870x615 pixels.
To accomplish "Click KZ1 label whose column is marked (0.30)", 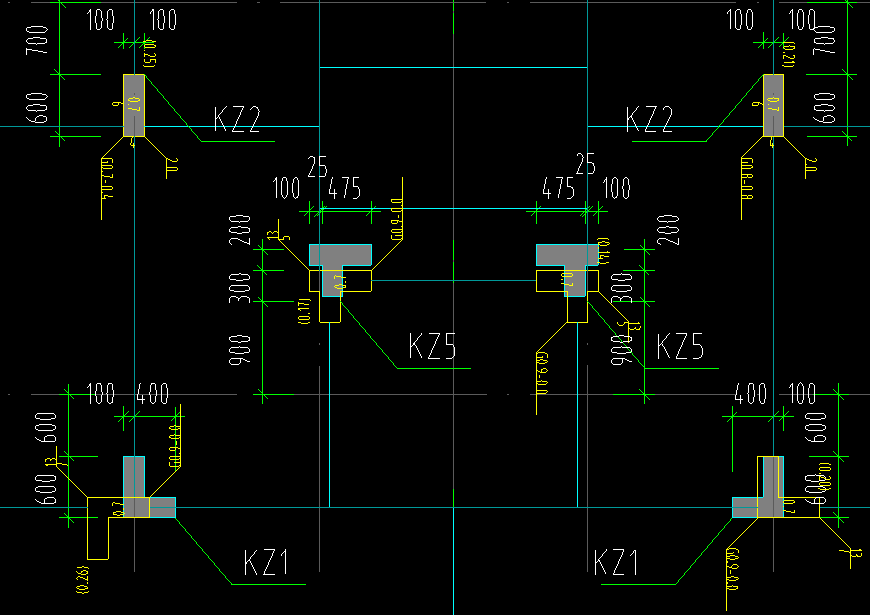I will coord(616,562).
